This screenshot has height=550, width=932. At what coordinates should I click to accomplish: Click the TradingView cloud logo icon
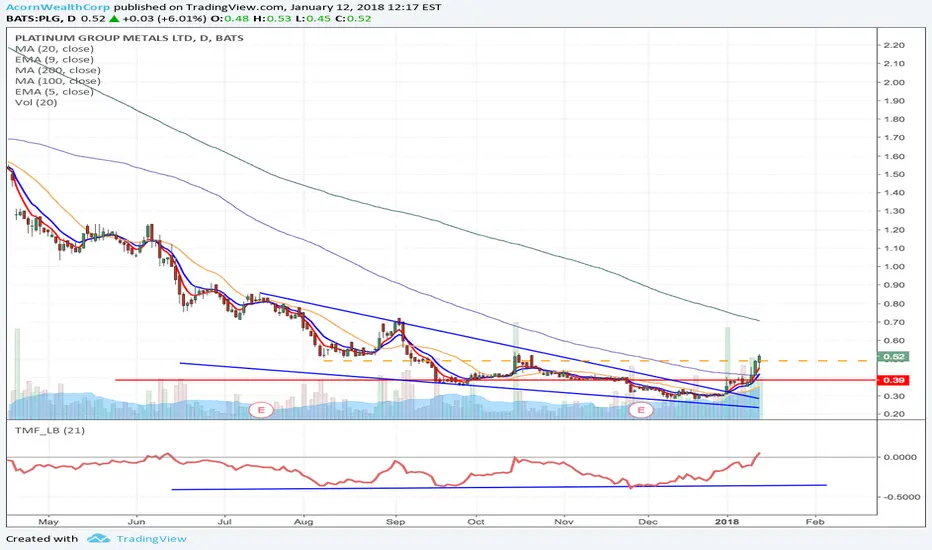pos(98,539)
